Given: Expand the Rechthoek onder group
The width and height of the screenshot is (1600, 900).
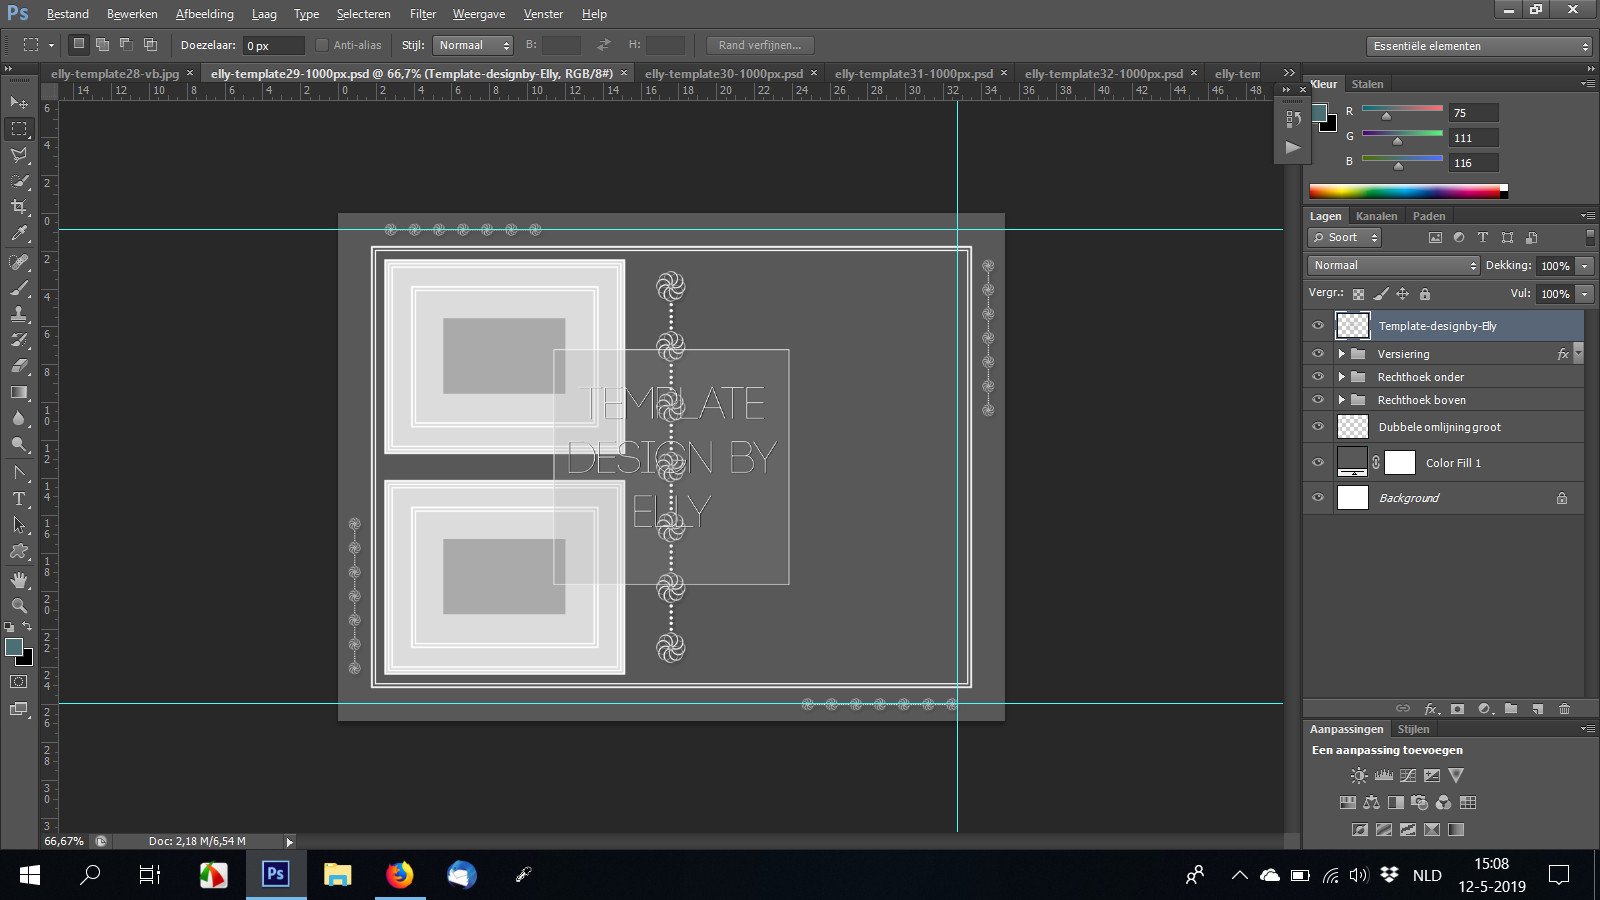Looking at the screenshot, I should 1342,377.
